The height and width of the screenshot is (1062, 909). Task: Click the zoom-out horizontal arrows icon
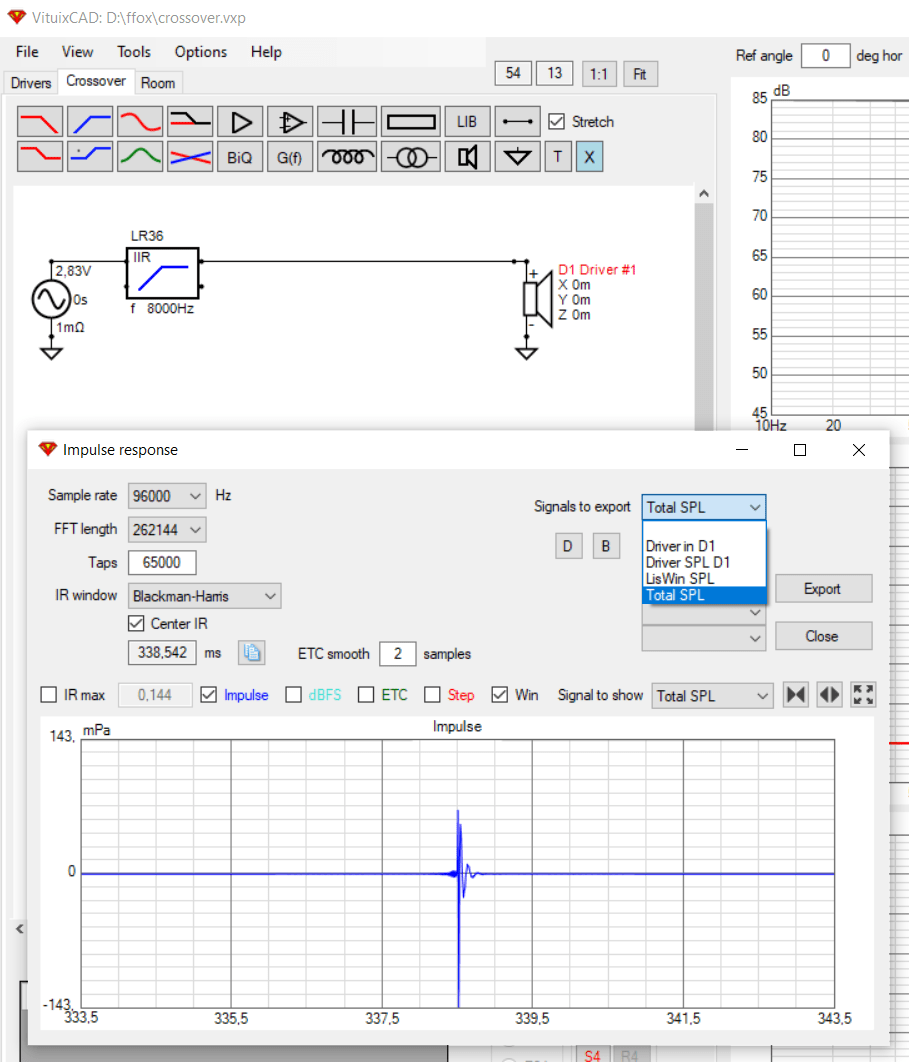830,695
